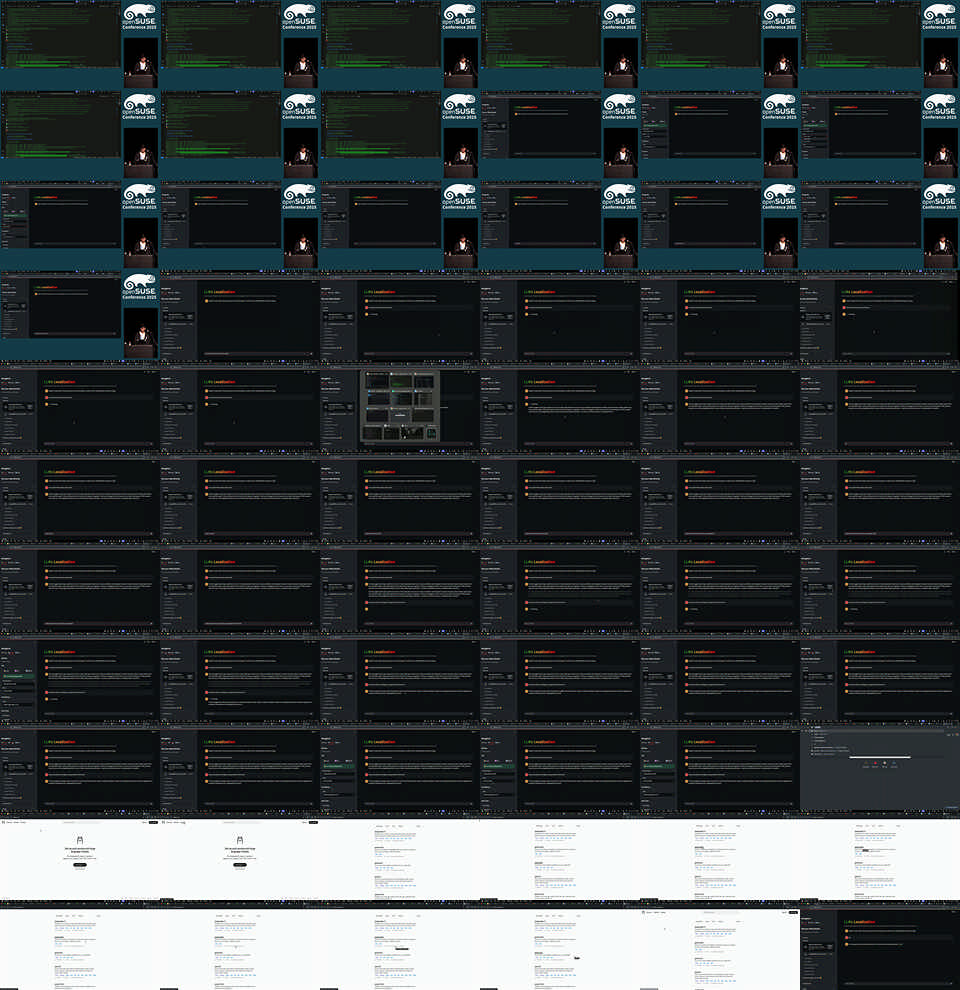Viewport: 960px width, 990px height.
Task: Select the only openSUSE speaker thumbnail in the fourth row
Action: [x=80, y=315]
